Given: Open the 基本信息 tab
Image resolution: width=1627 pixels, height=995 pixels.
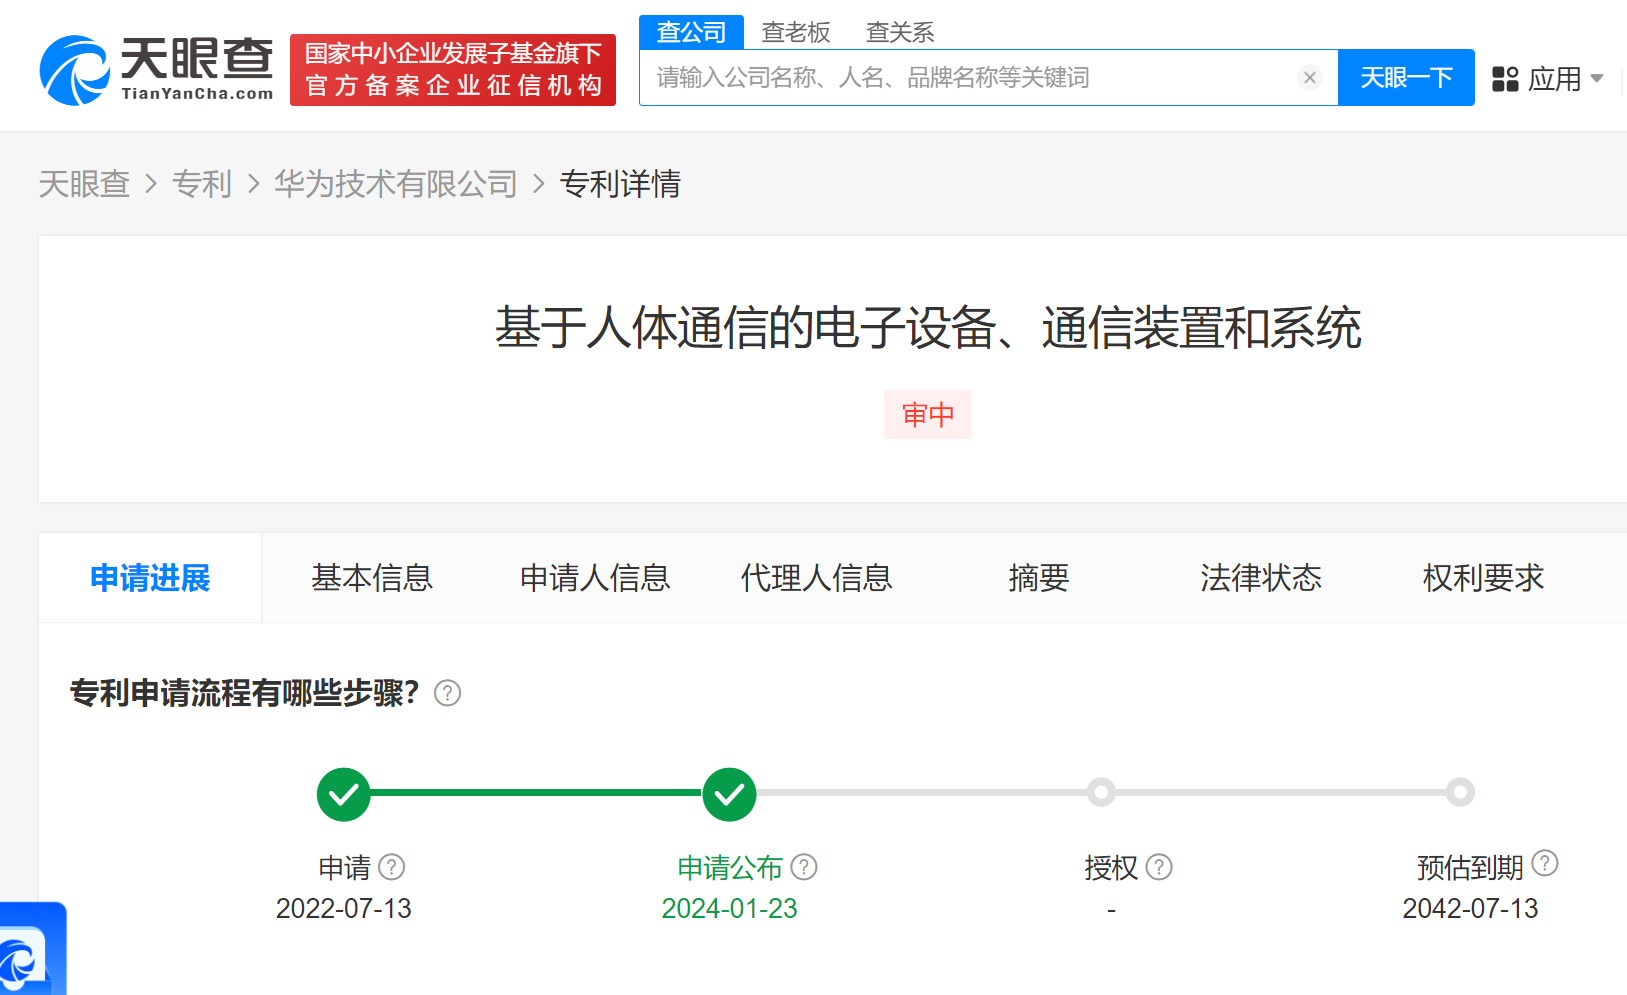Looking at the screenshot, I should click(x=372, y=578).
